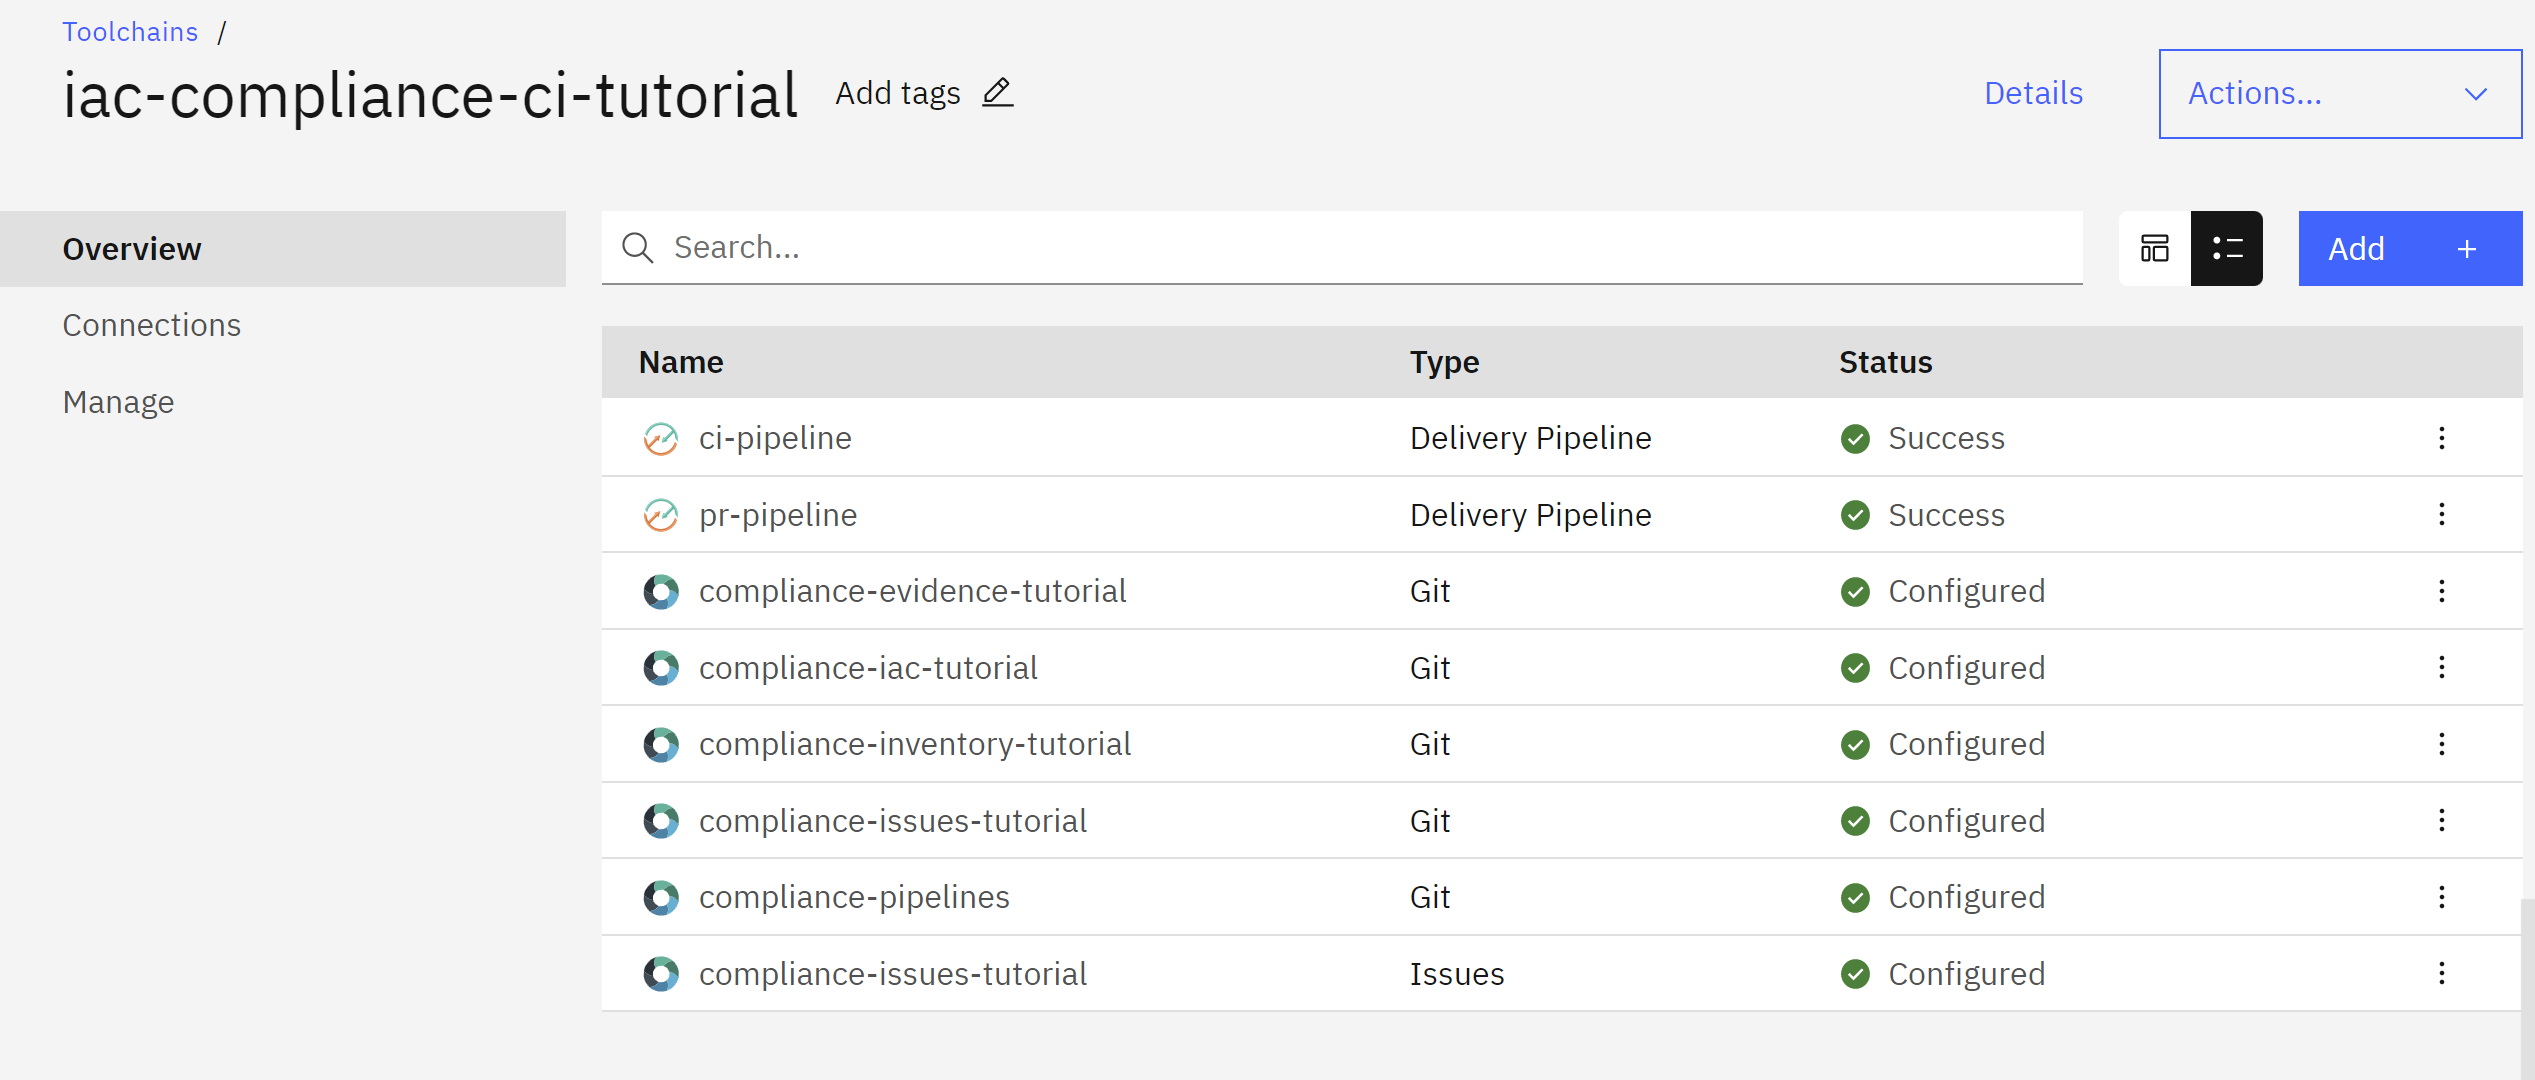Screen dimensions: 2535x1080
Task: Click the edit pencil next to Add tags
Action: 996,92
